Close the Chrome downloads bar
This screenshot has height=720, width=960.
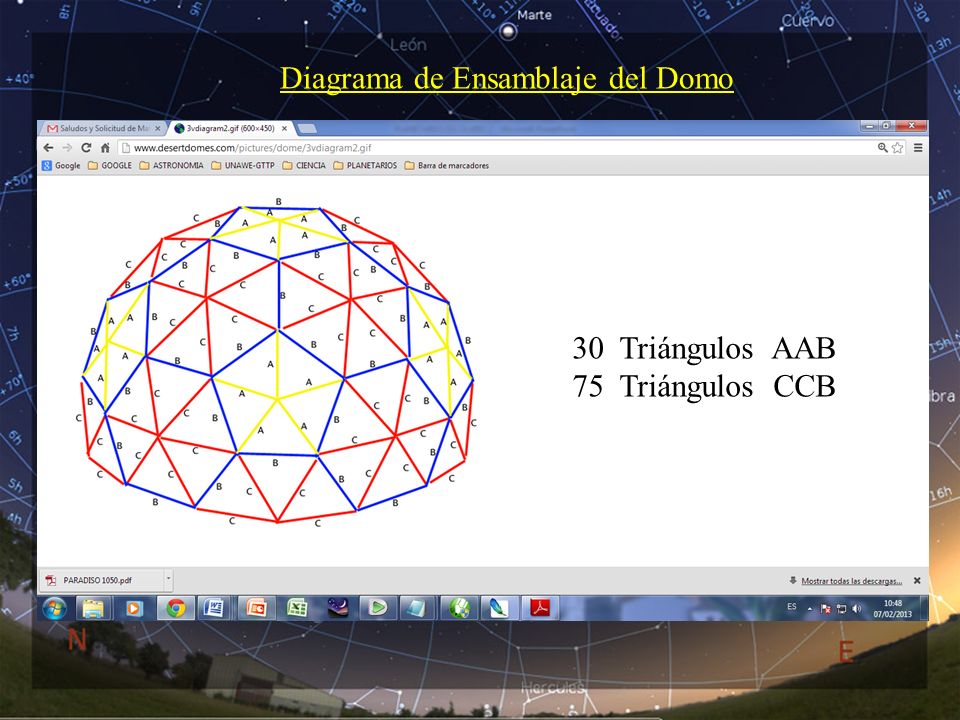(917, 580)
